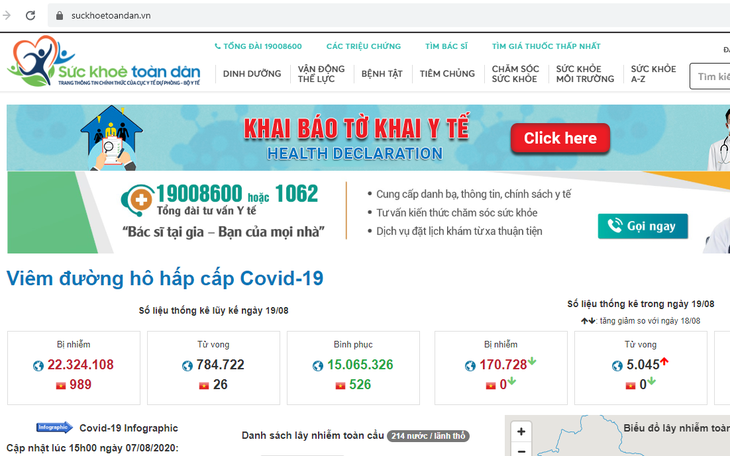Image resolution: width=730 pixels, height=456 pixels.
Task: Click the global recovered count 15.065.326
Action: pyautogui.click(x=360, y=365)
